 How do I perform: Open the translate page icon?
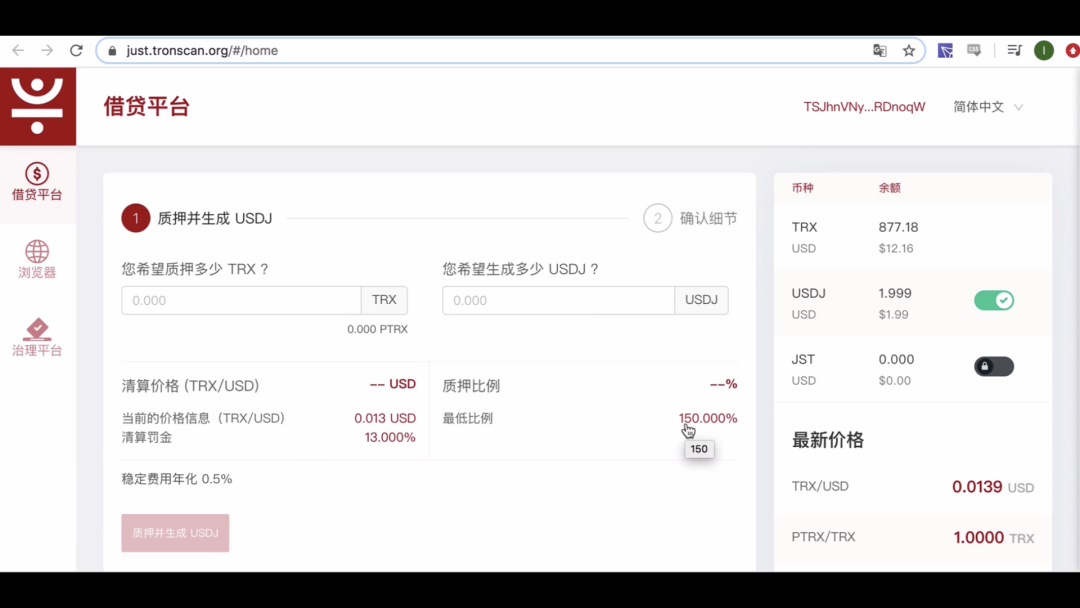click(880, 50)
